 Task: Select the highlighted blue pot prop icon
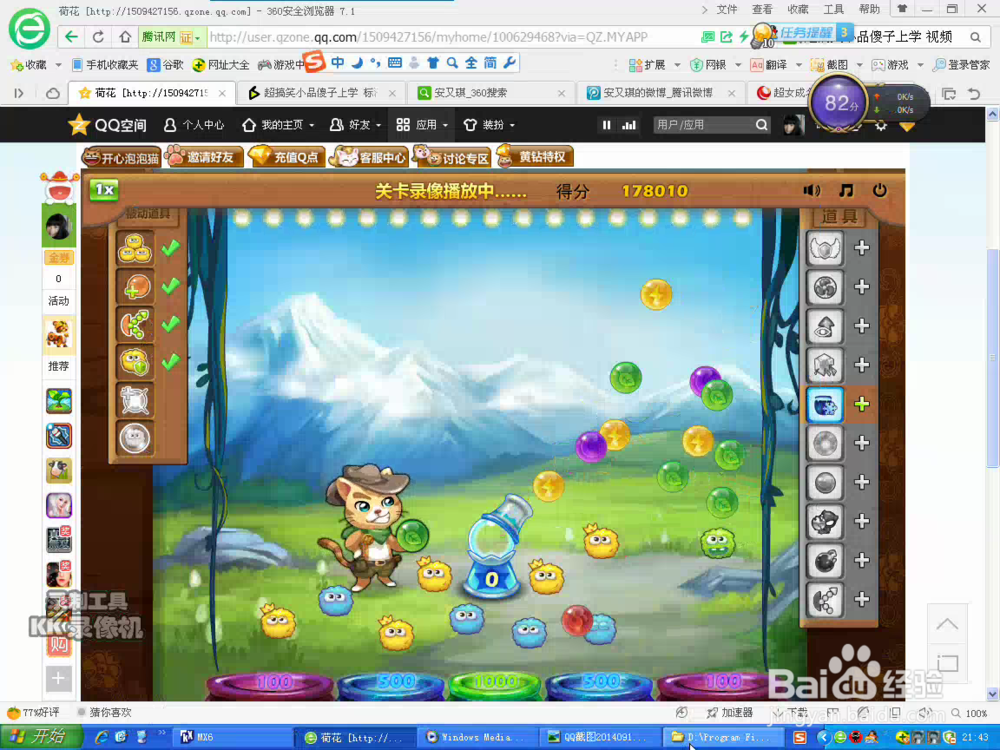pos(825,404)
